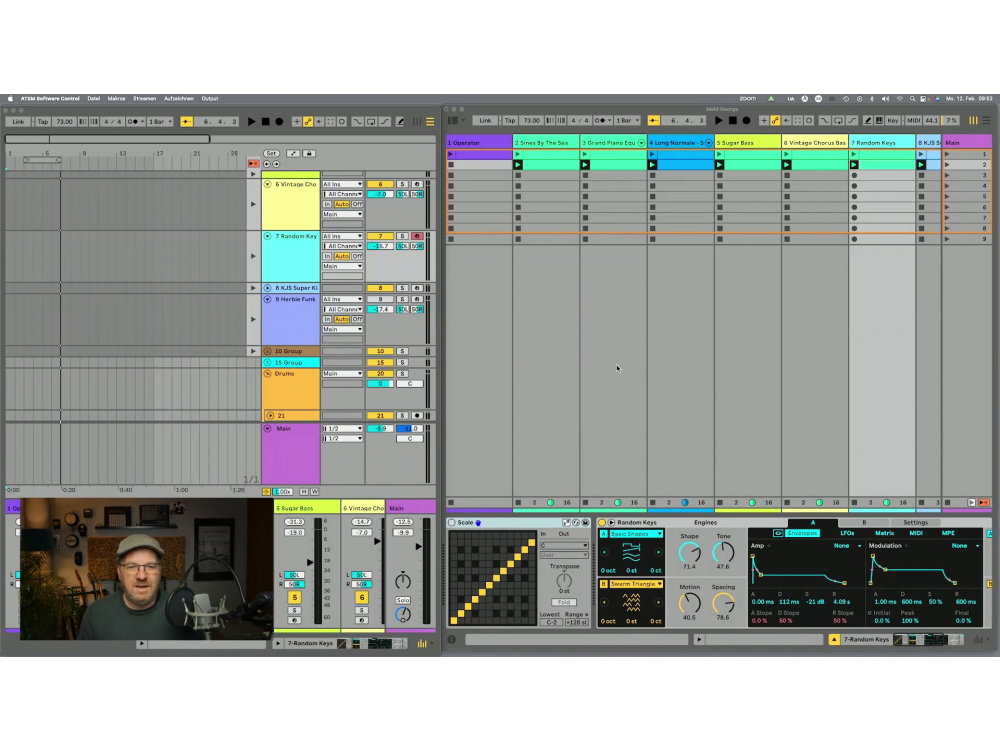1000x750 pixels.
Task: Click the Key map mode button
Action: [892, 120]
